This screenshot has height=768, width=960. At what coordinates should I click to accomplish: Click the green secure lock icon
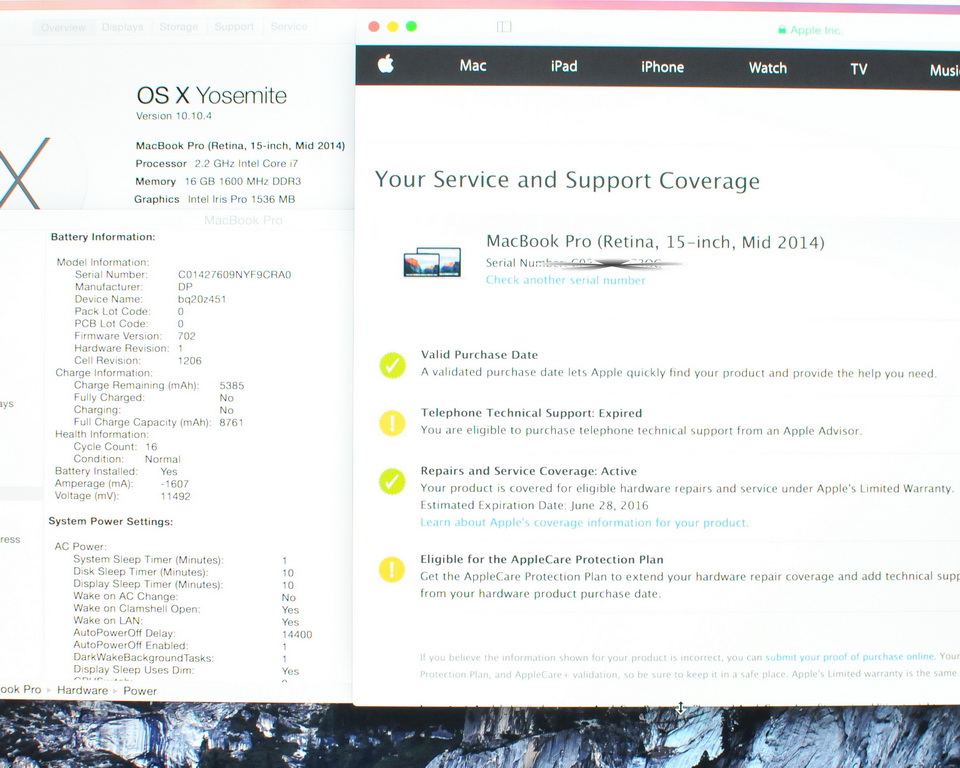[782, 29]
